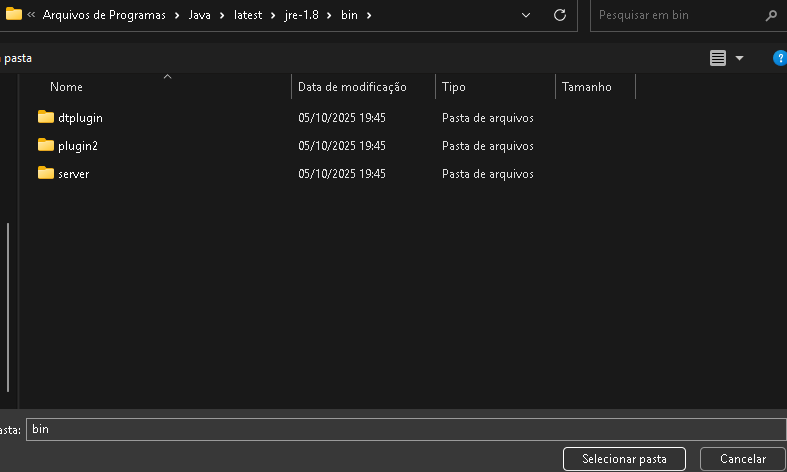Screen dimensions: 787x472
Task: Expand chevron after Java breadcrumb
Action: [x=222, y=16]
